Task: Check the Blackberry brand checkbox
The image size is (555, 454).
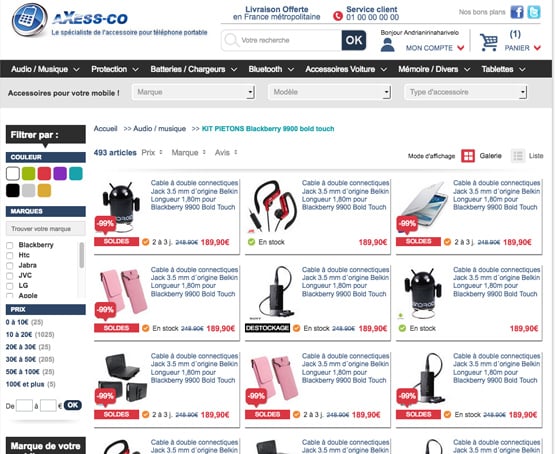Action: (x=10, y=245)
